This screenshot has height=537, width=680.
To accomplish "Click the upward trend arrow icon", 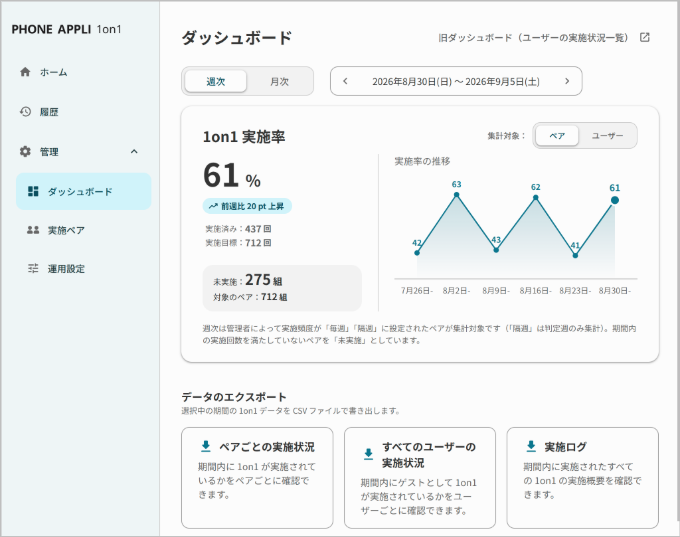I will (x=213, y=206).
